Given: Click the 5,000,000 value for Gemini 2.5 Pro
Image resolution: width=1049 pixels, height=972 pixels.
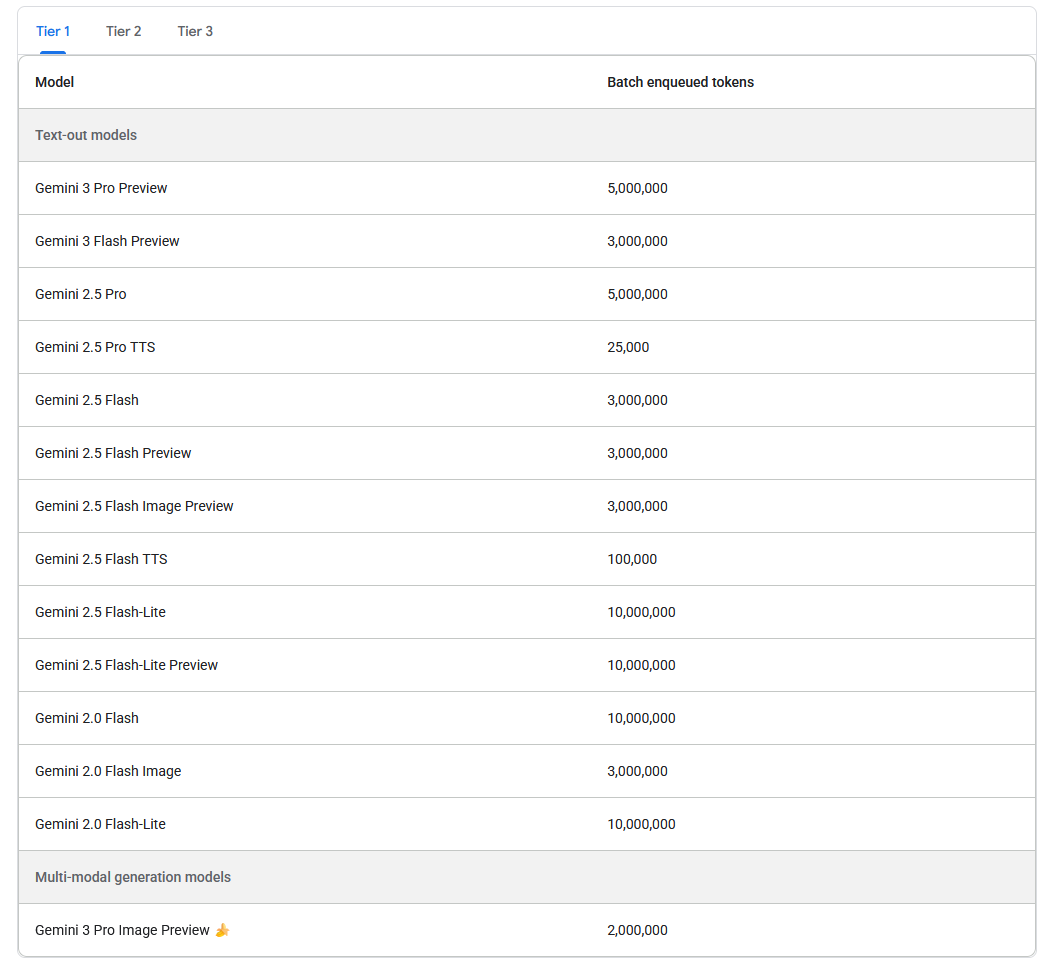Looking at the screenshot, I should click(638, 294).
